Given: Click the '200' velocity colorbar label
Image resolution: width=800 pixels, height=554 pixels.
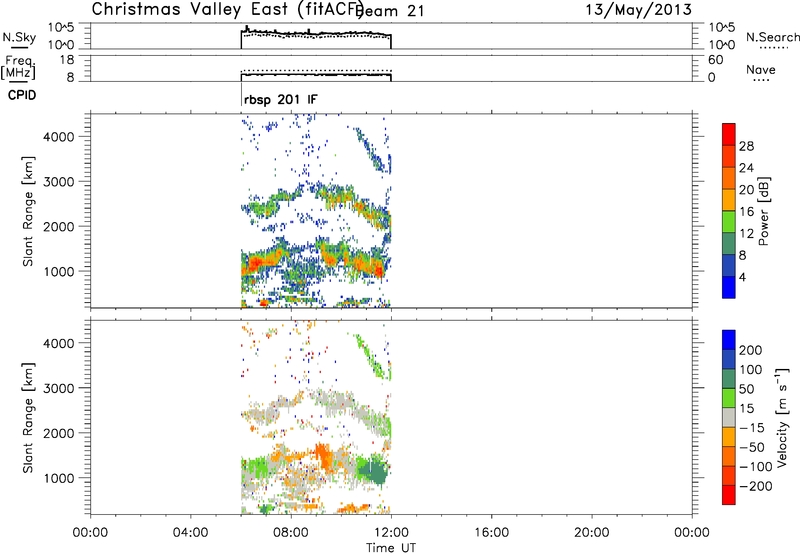Looking at the screenshot, I should click(751, 350).
